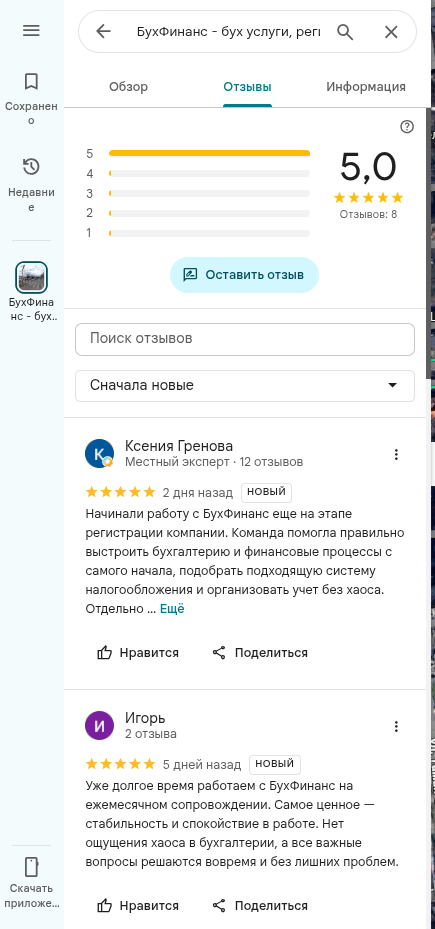Switch to the Информация tab
Screen dimensions: 435x929
(366, 87)
